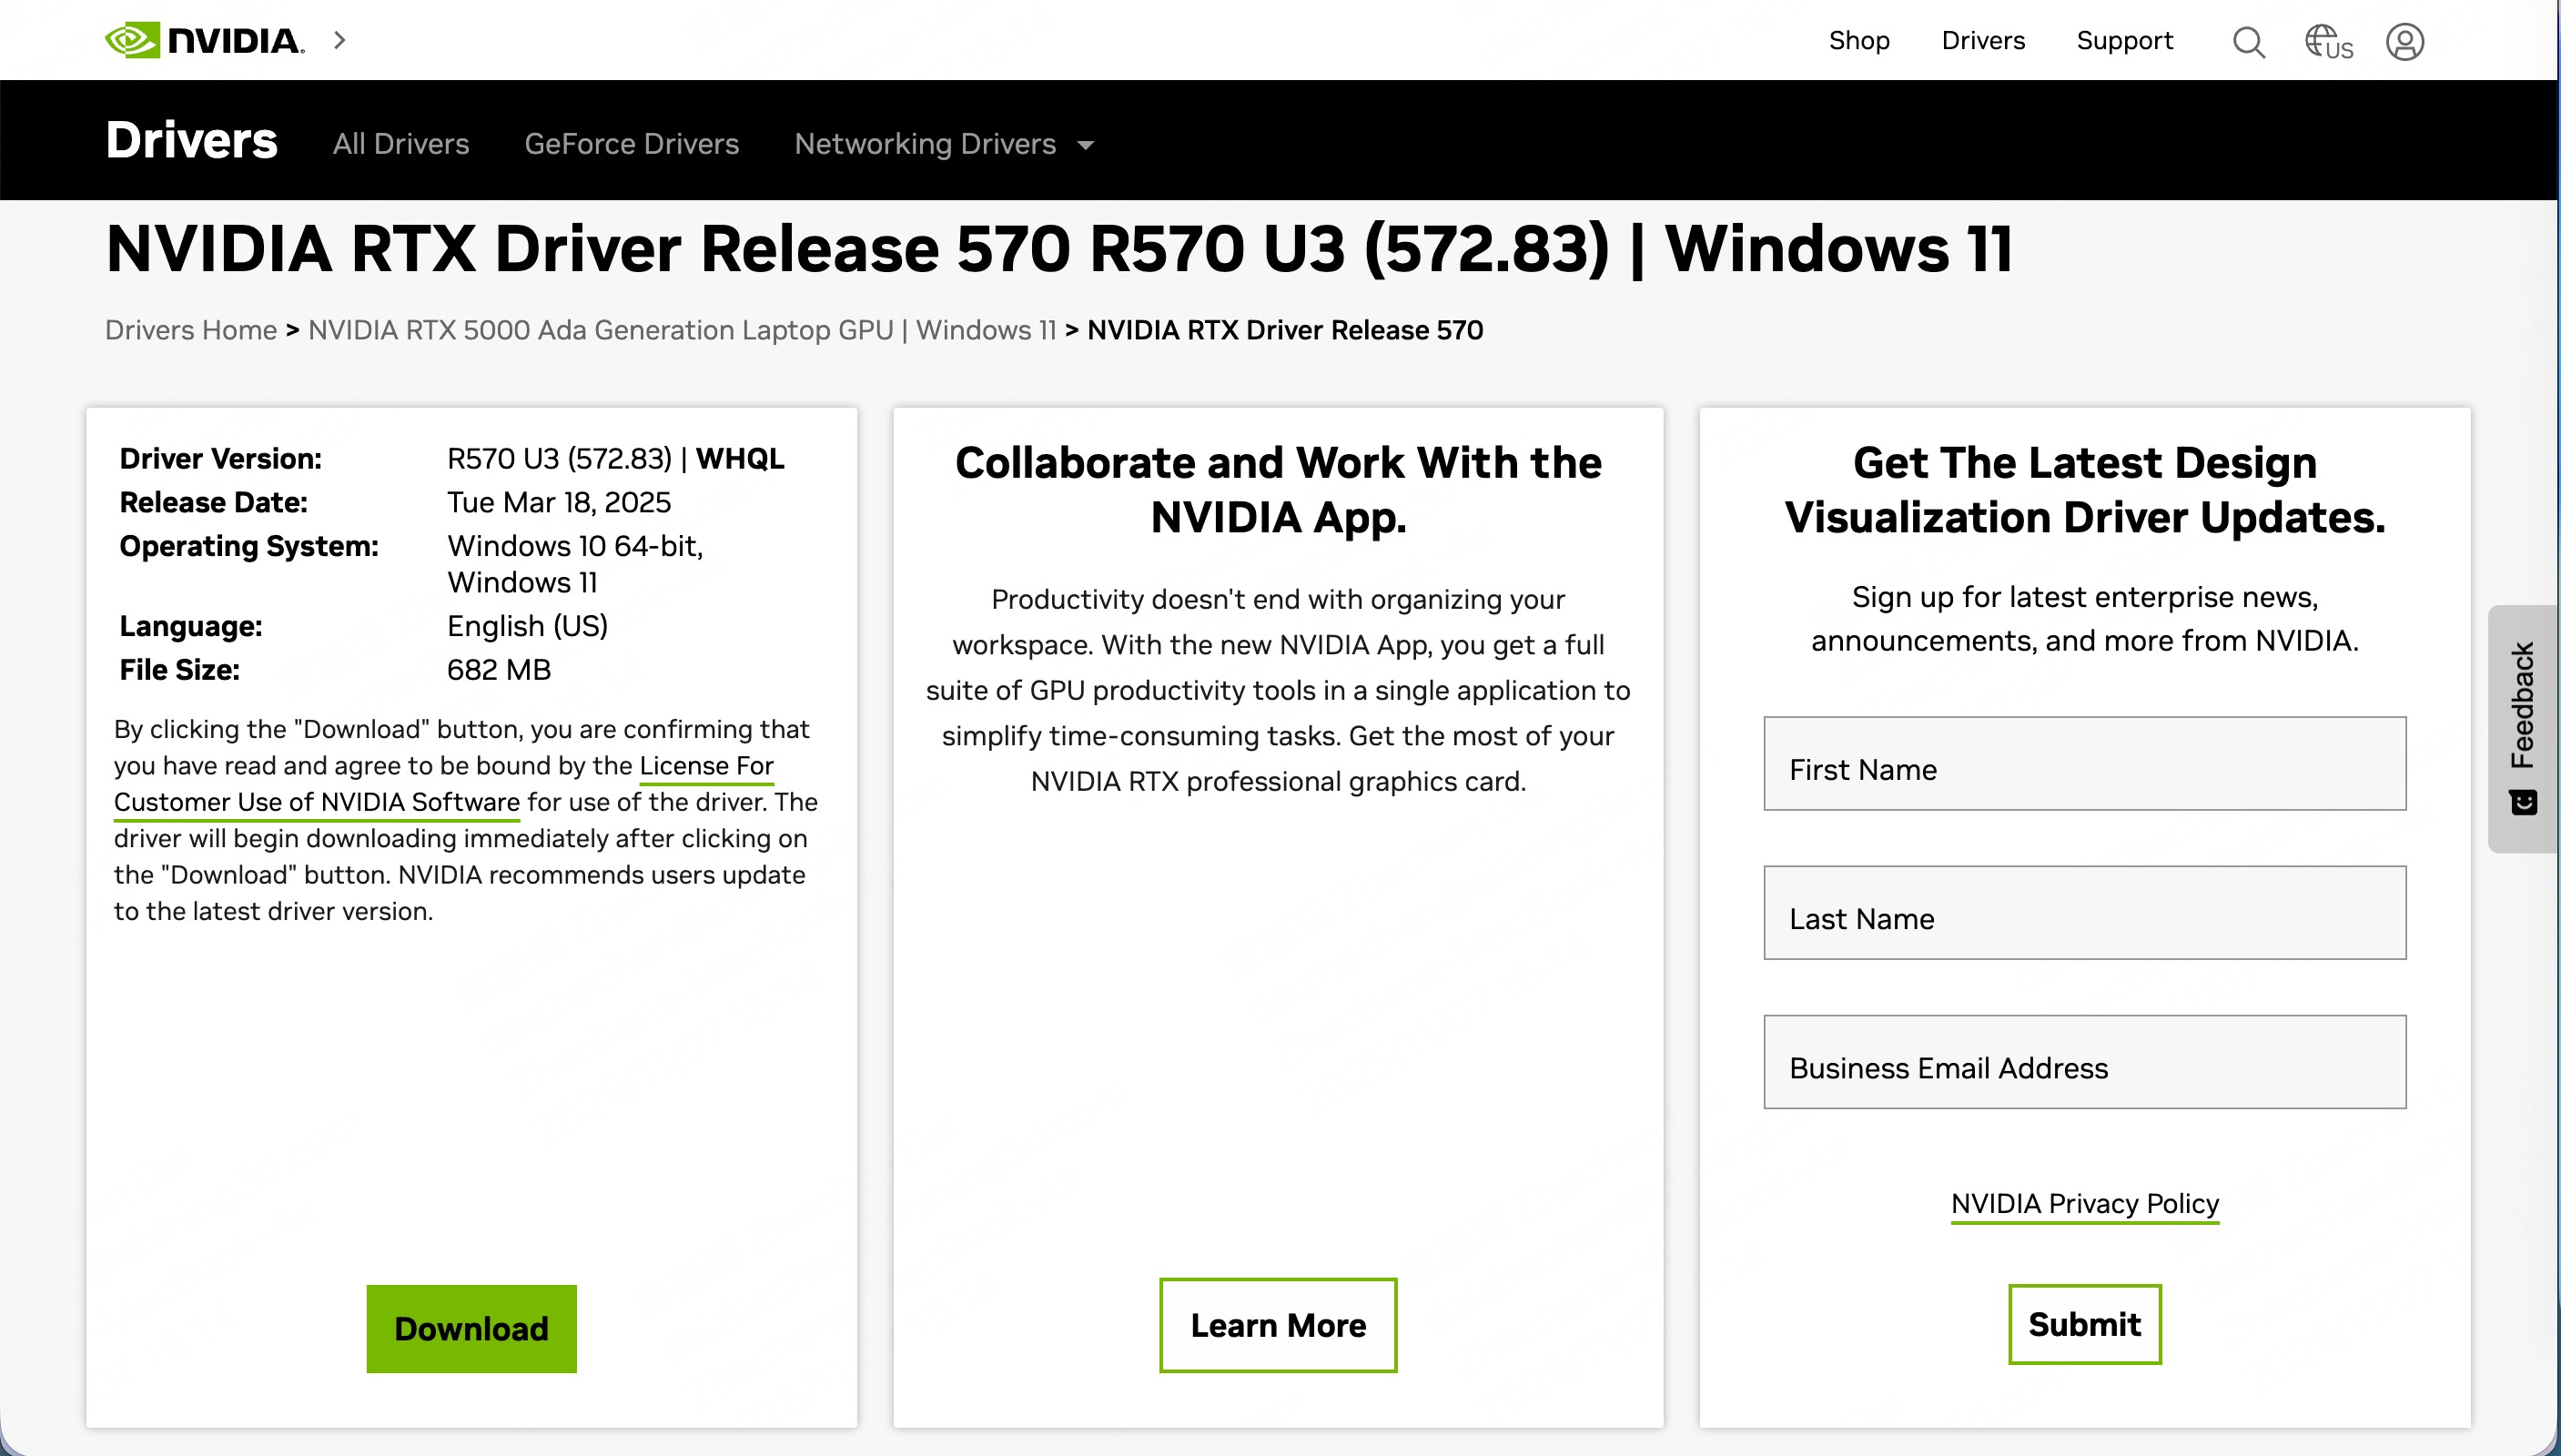This screenshot has width=2561, height=1456.
Task: Click the Drivers top navigation link
Action: [x=1982, y=41]
